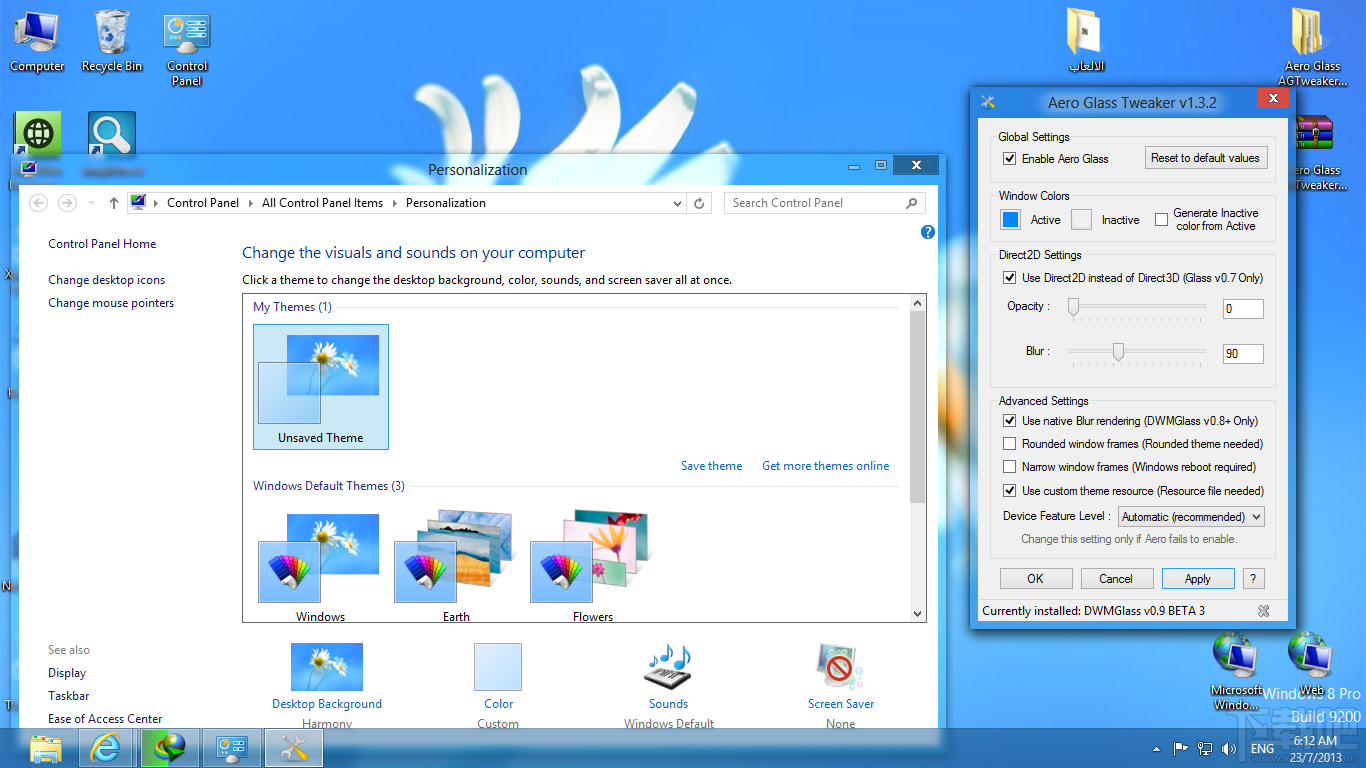
Task: Click the back navigation arrow in Personalization
Action: coord(38,202)
